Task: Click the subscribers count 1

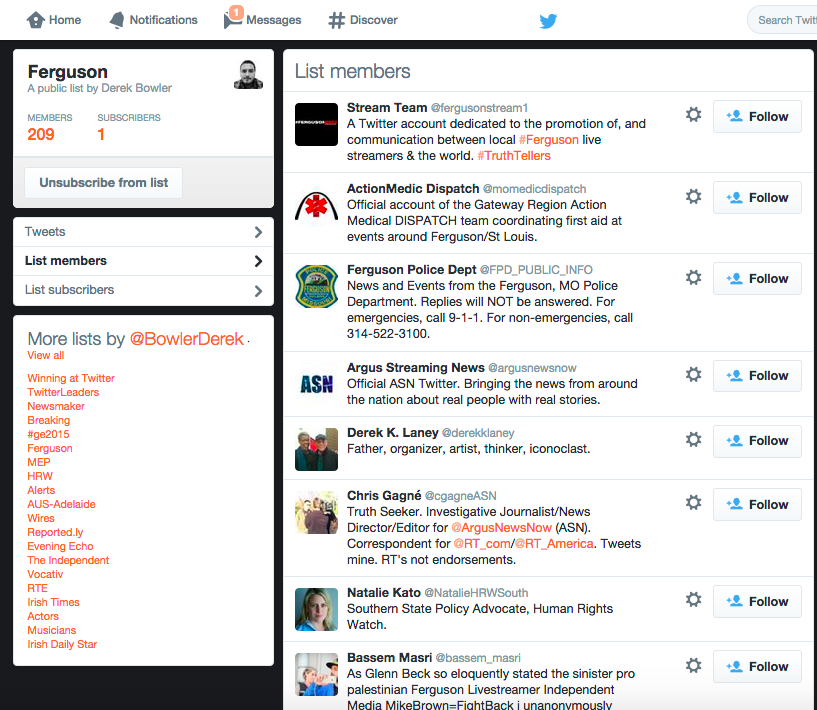Action: pyautogui.click(x=101, y=134)
